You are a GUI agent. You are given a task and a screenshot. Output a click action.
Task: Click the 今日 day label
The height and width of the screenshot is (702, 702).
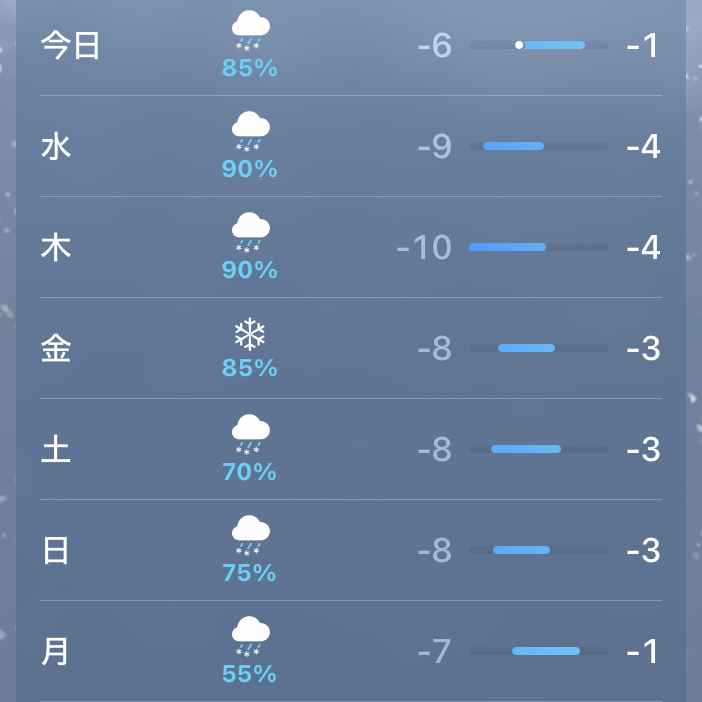tap(71, 46)
